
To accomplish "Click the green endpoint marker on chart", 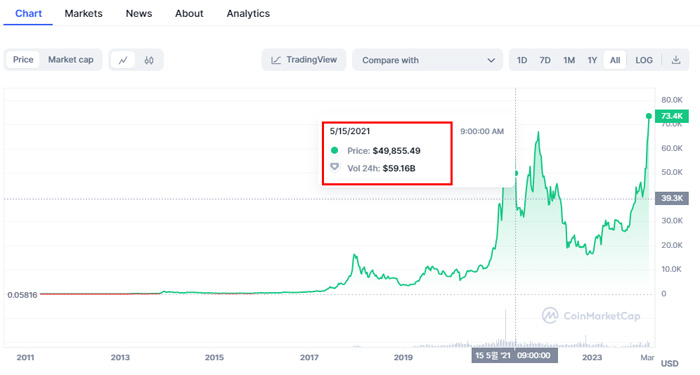I will tap(649, 116).
